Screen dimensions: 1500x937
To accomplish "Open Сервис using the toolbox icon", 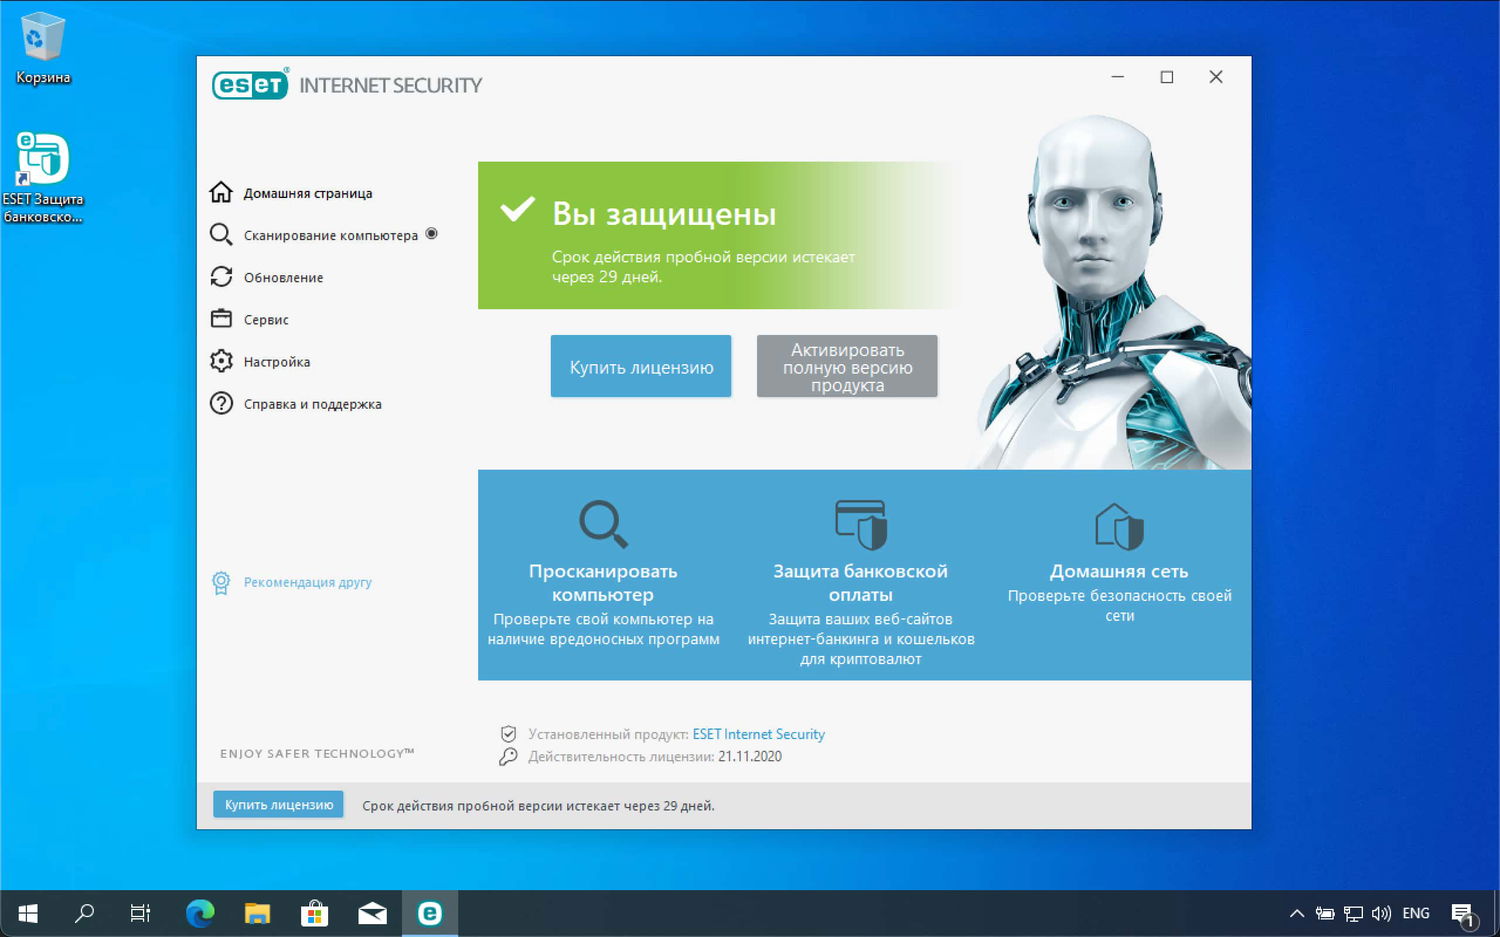I will 221,318.
